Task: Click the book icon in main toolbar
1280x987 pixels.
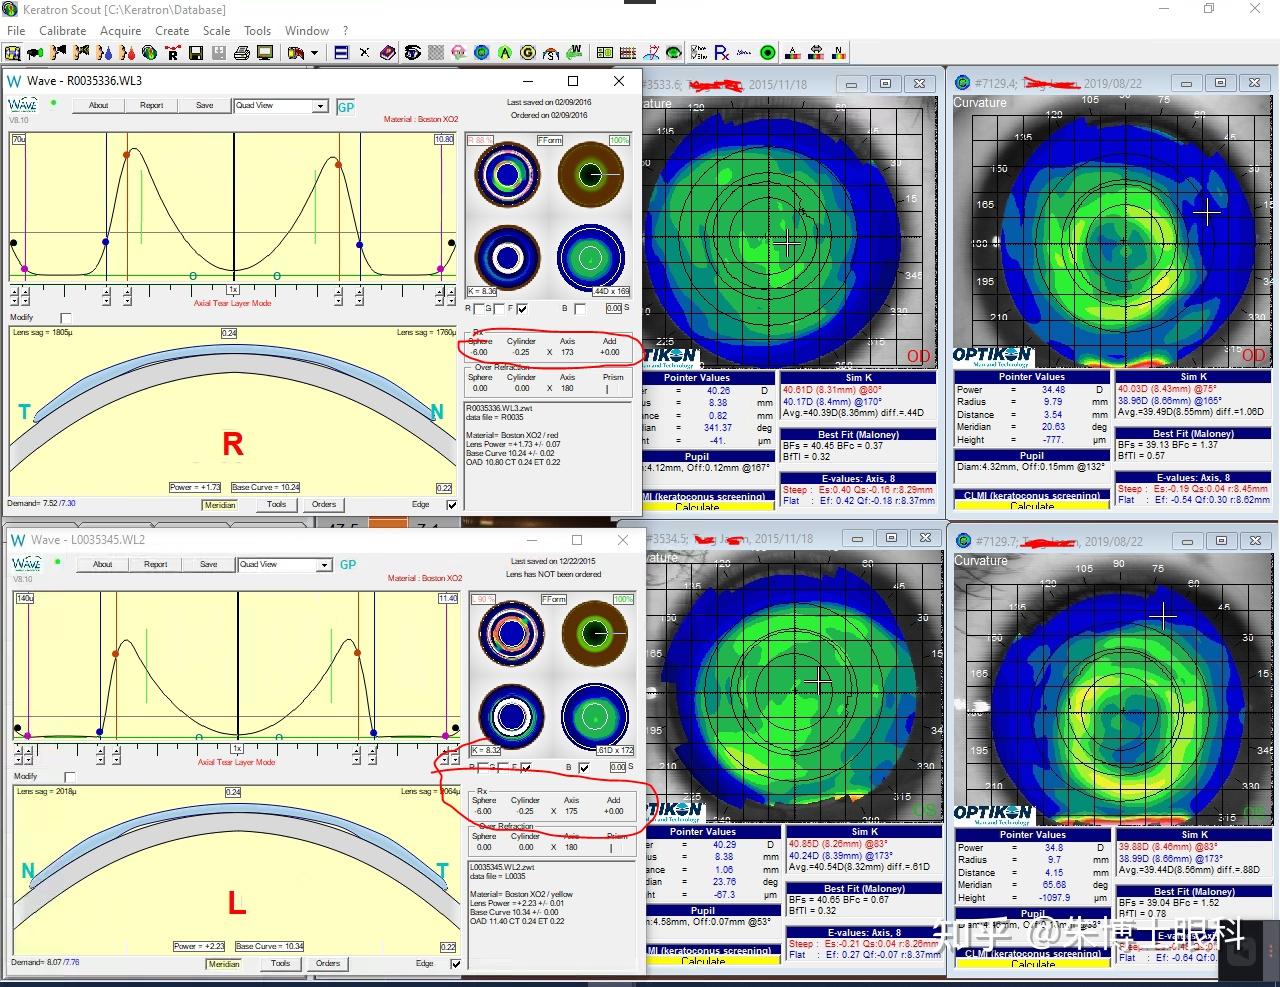Action: point(387,53)
